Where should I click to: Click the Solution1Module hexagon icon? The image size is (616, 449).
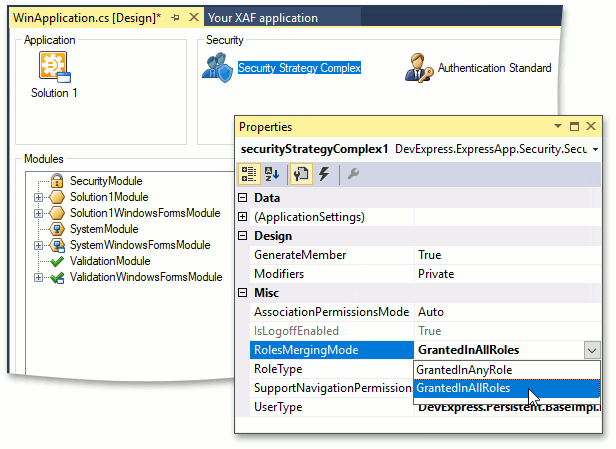click(x=57, y=197)
